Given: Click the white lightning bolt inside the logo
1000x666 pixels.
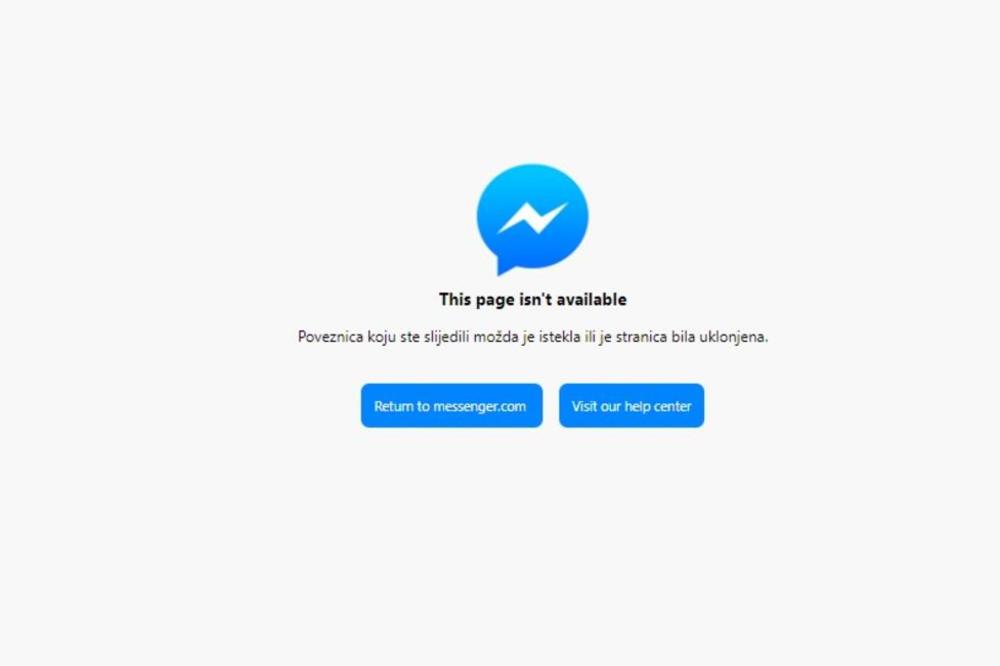Looking at the screenshot, I should (533, 218).
